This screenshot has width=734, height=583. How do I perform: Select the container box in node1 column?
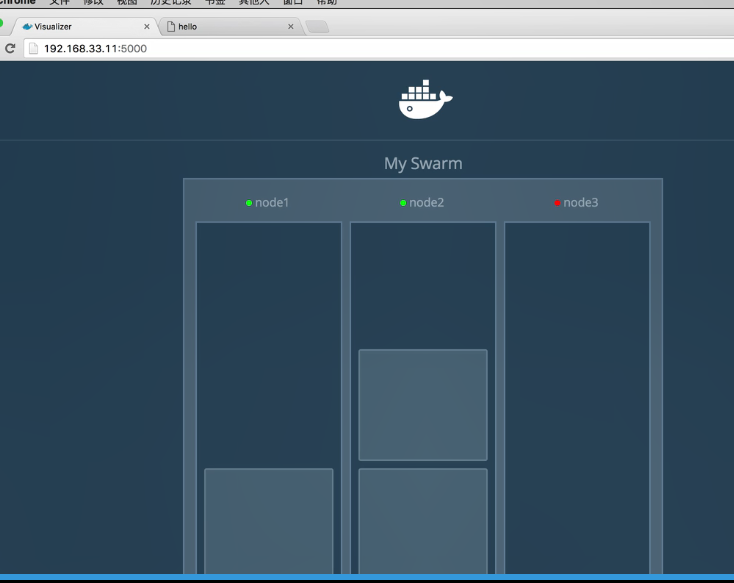pyautogui.click(x=269, y=521)
